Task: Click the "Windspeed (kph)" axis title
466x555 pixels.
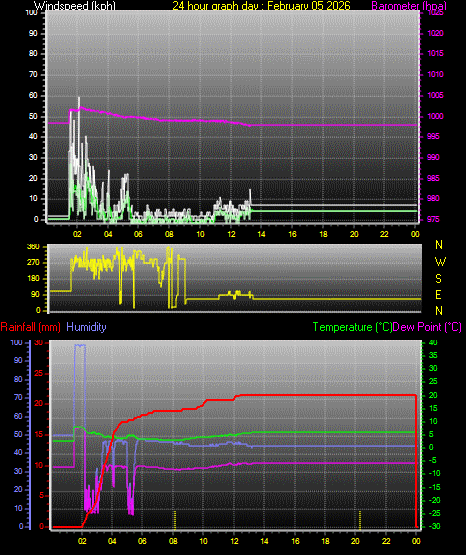Action: pos(75,6)
